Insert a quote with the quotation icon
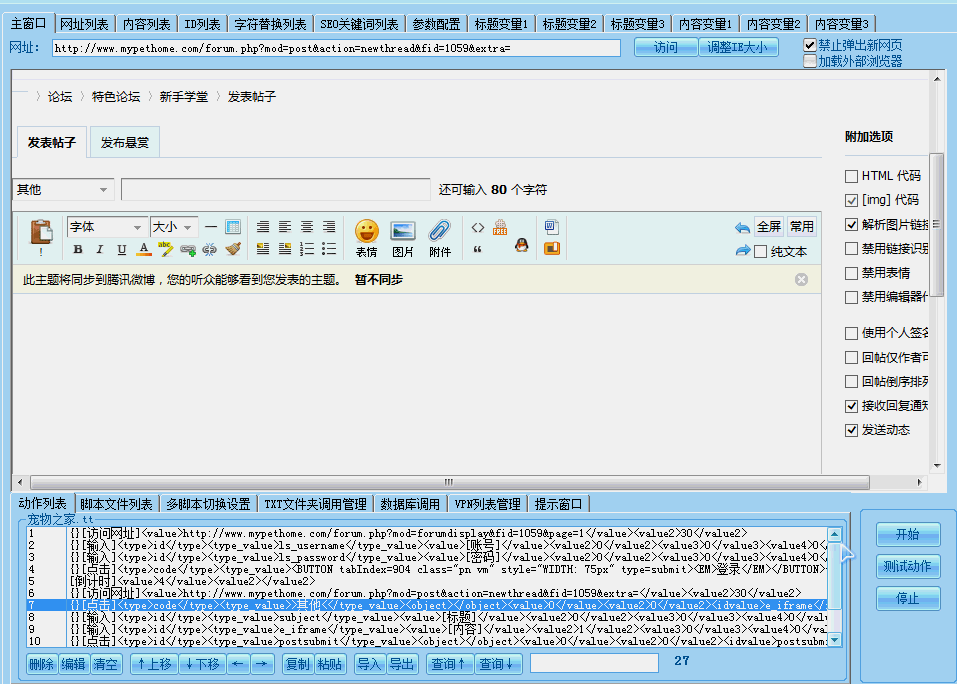 (477, 249)
